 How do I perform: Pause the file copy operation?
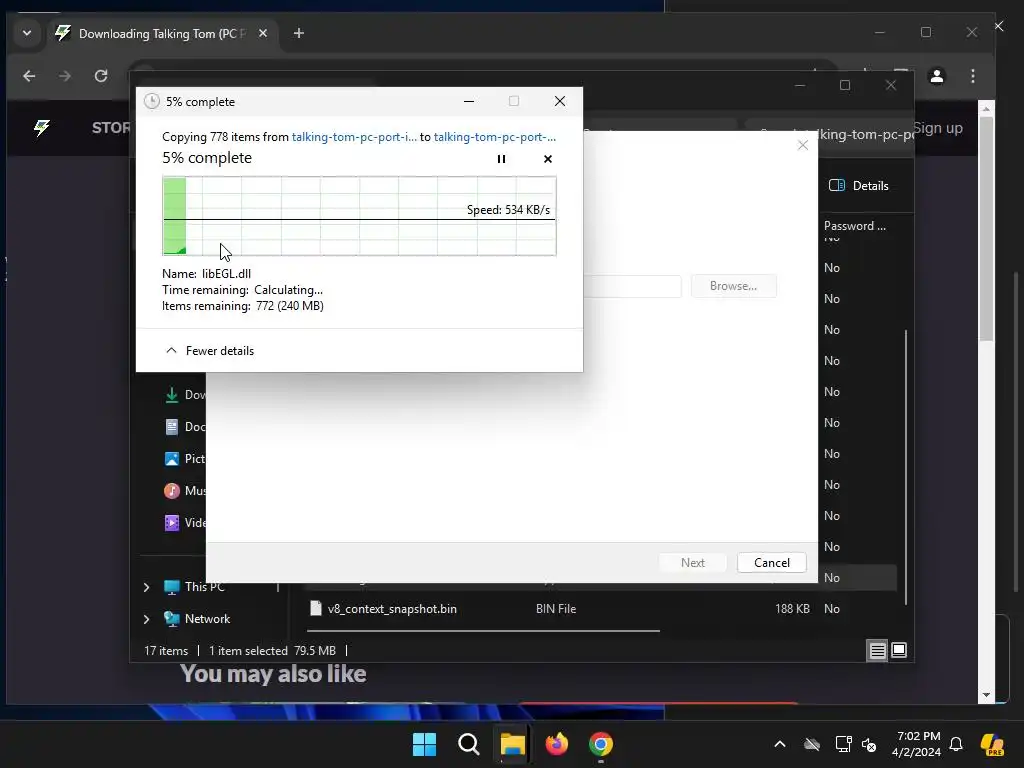pos(501,159)
